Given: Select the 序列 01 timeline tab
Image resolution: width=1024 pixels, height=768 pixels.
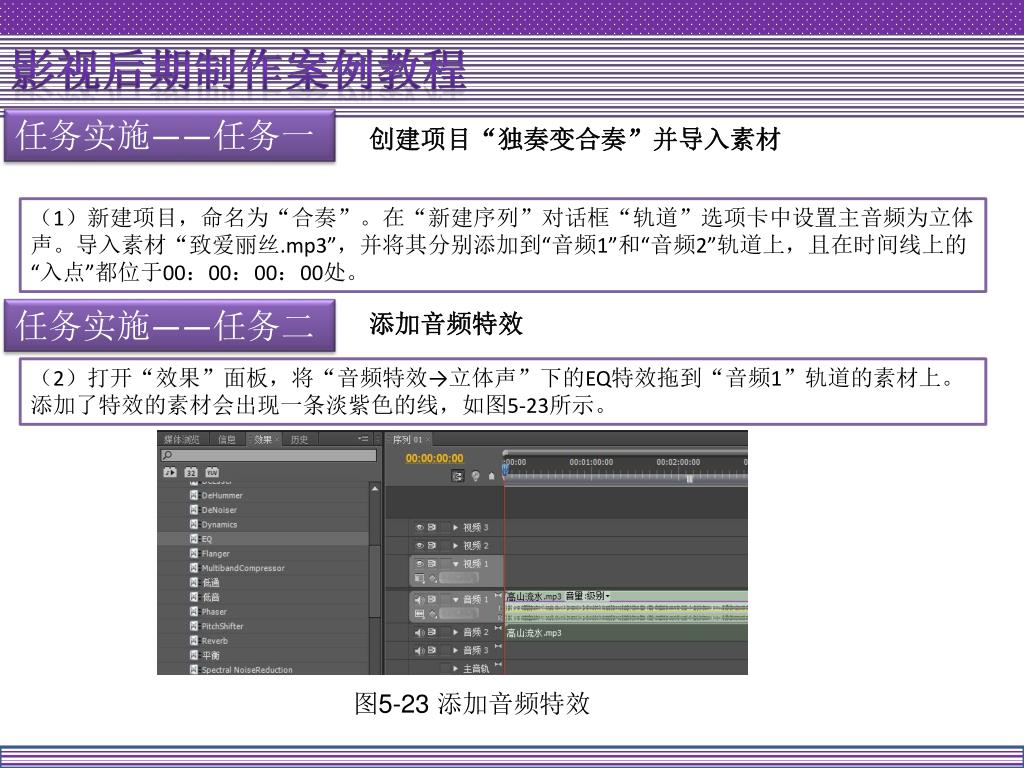Looking at the screenshot, I should (407, 440).
